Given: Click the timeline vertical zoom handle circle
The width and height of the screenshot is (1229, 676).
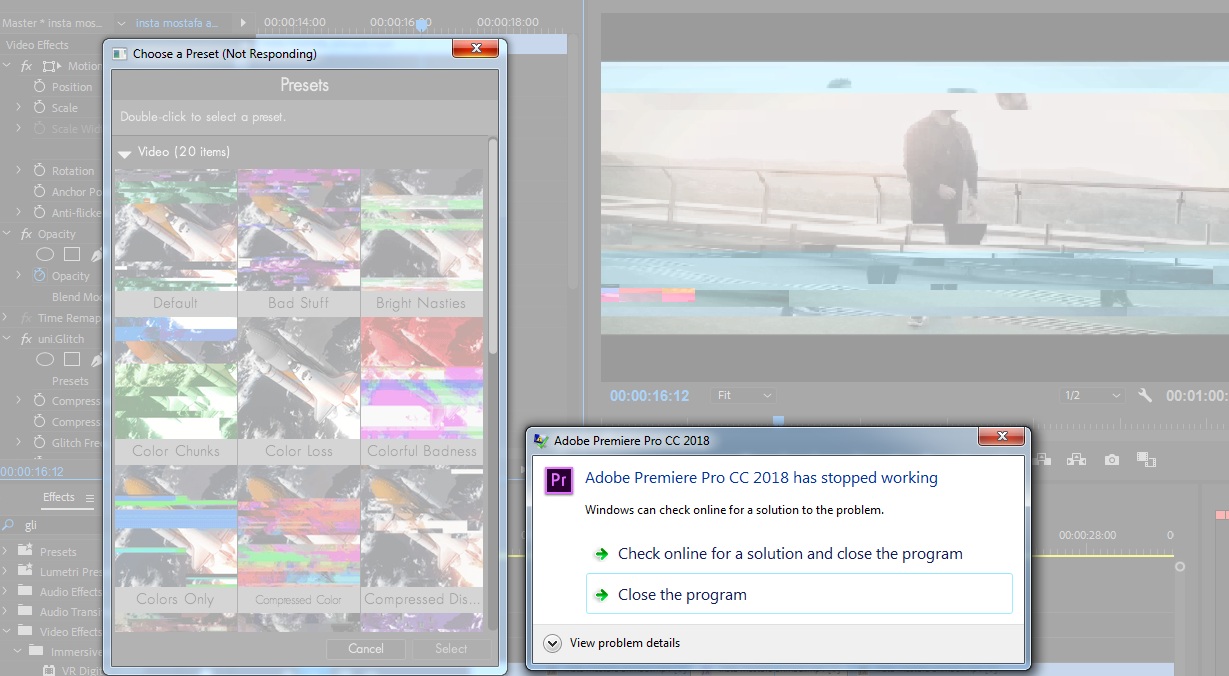Looking at the screenshot, I should pyautogui.click(x=1180, y=567).
